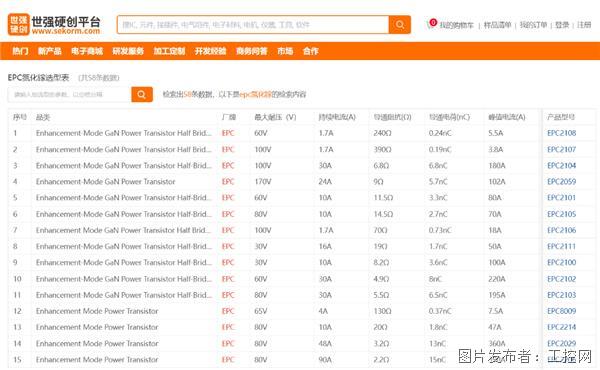Click the highlighted epc氮化镓 search keyword

pos(255,95)
